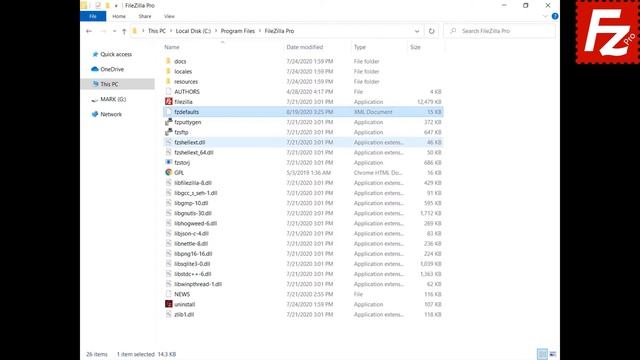Sort by Type column header
Image resolution: width=640 pixels, height=360 pixels.
[360, 47]
